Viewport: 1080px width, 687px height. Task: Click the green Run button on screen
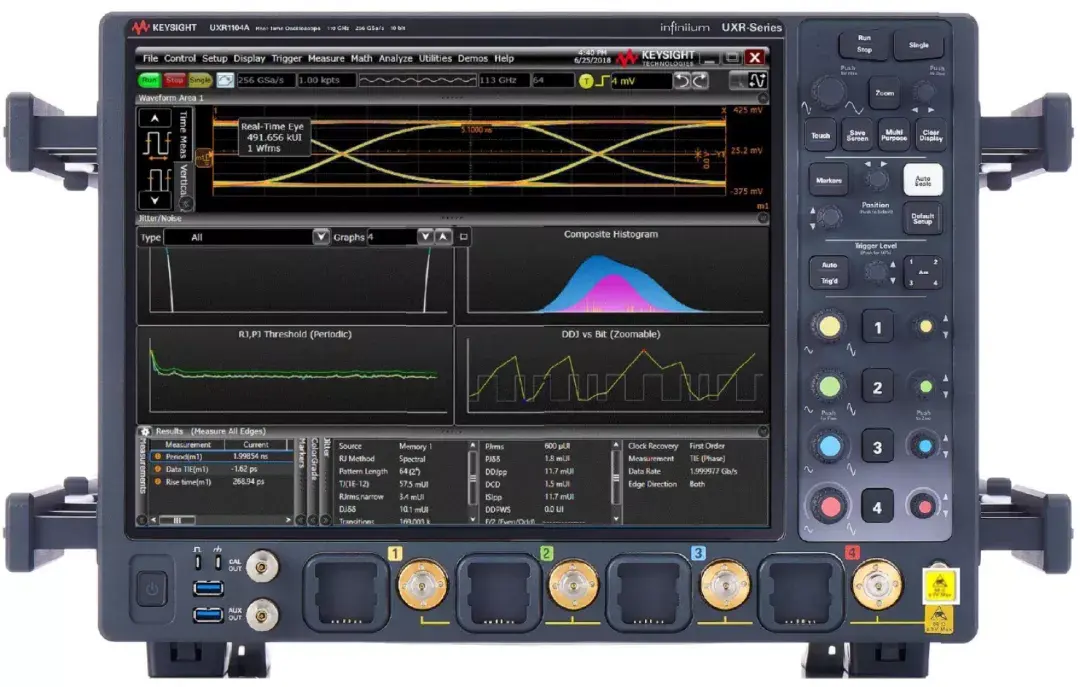tap(149, 81)
